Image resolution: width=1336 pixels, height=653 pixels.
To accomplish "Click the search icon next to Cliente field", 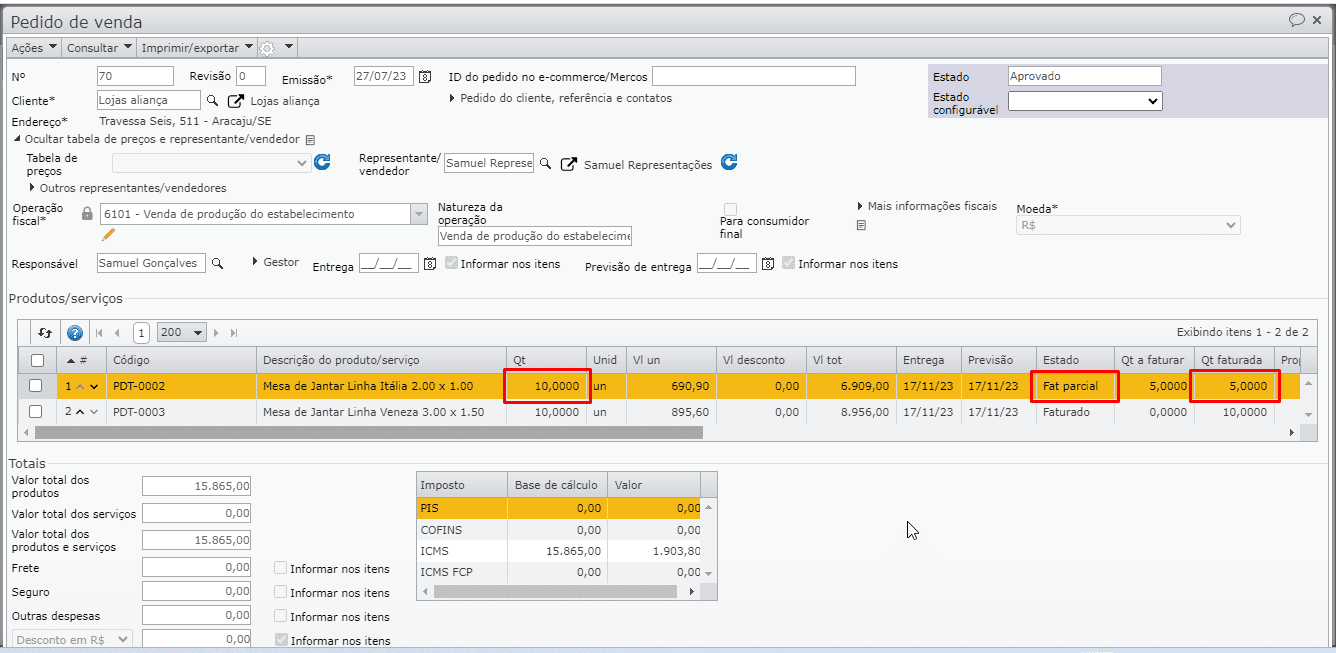I will [212, 101].
